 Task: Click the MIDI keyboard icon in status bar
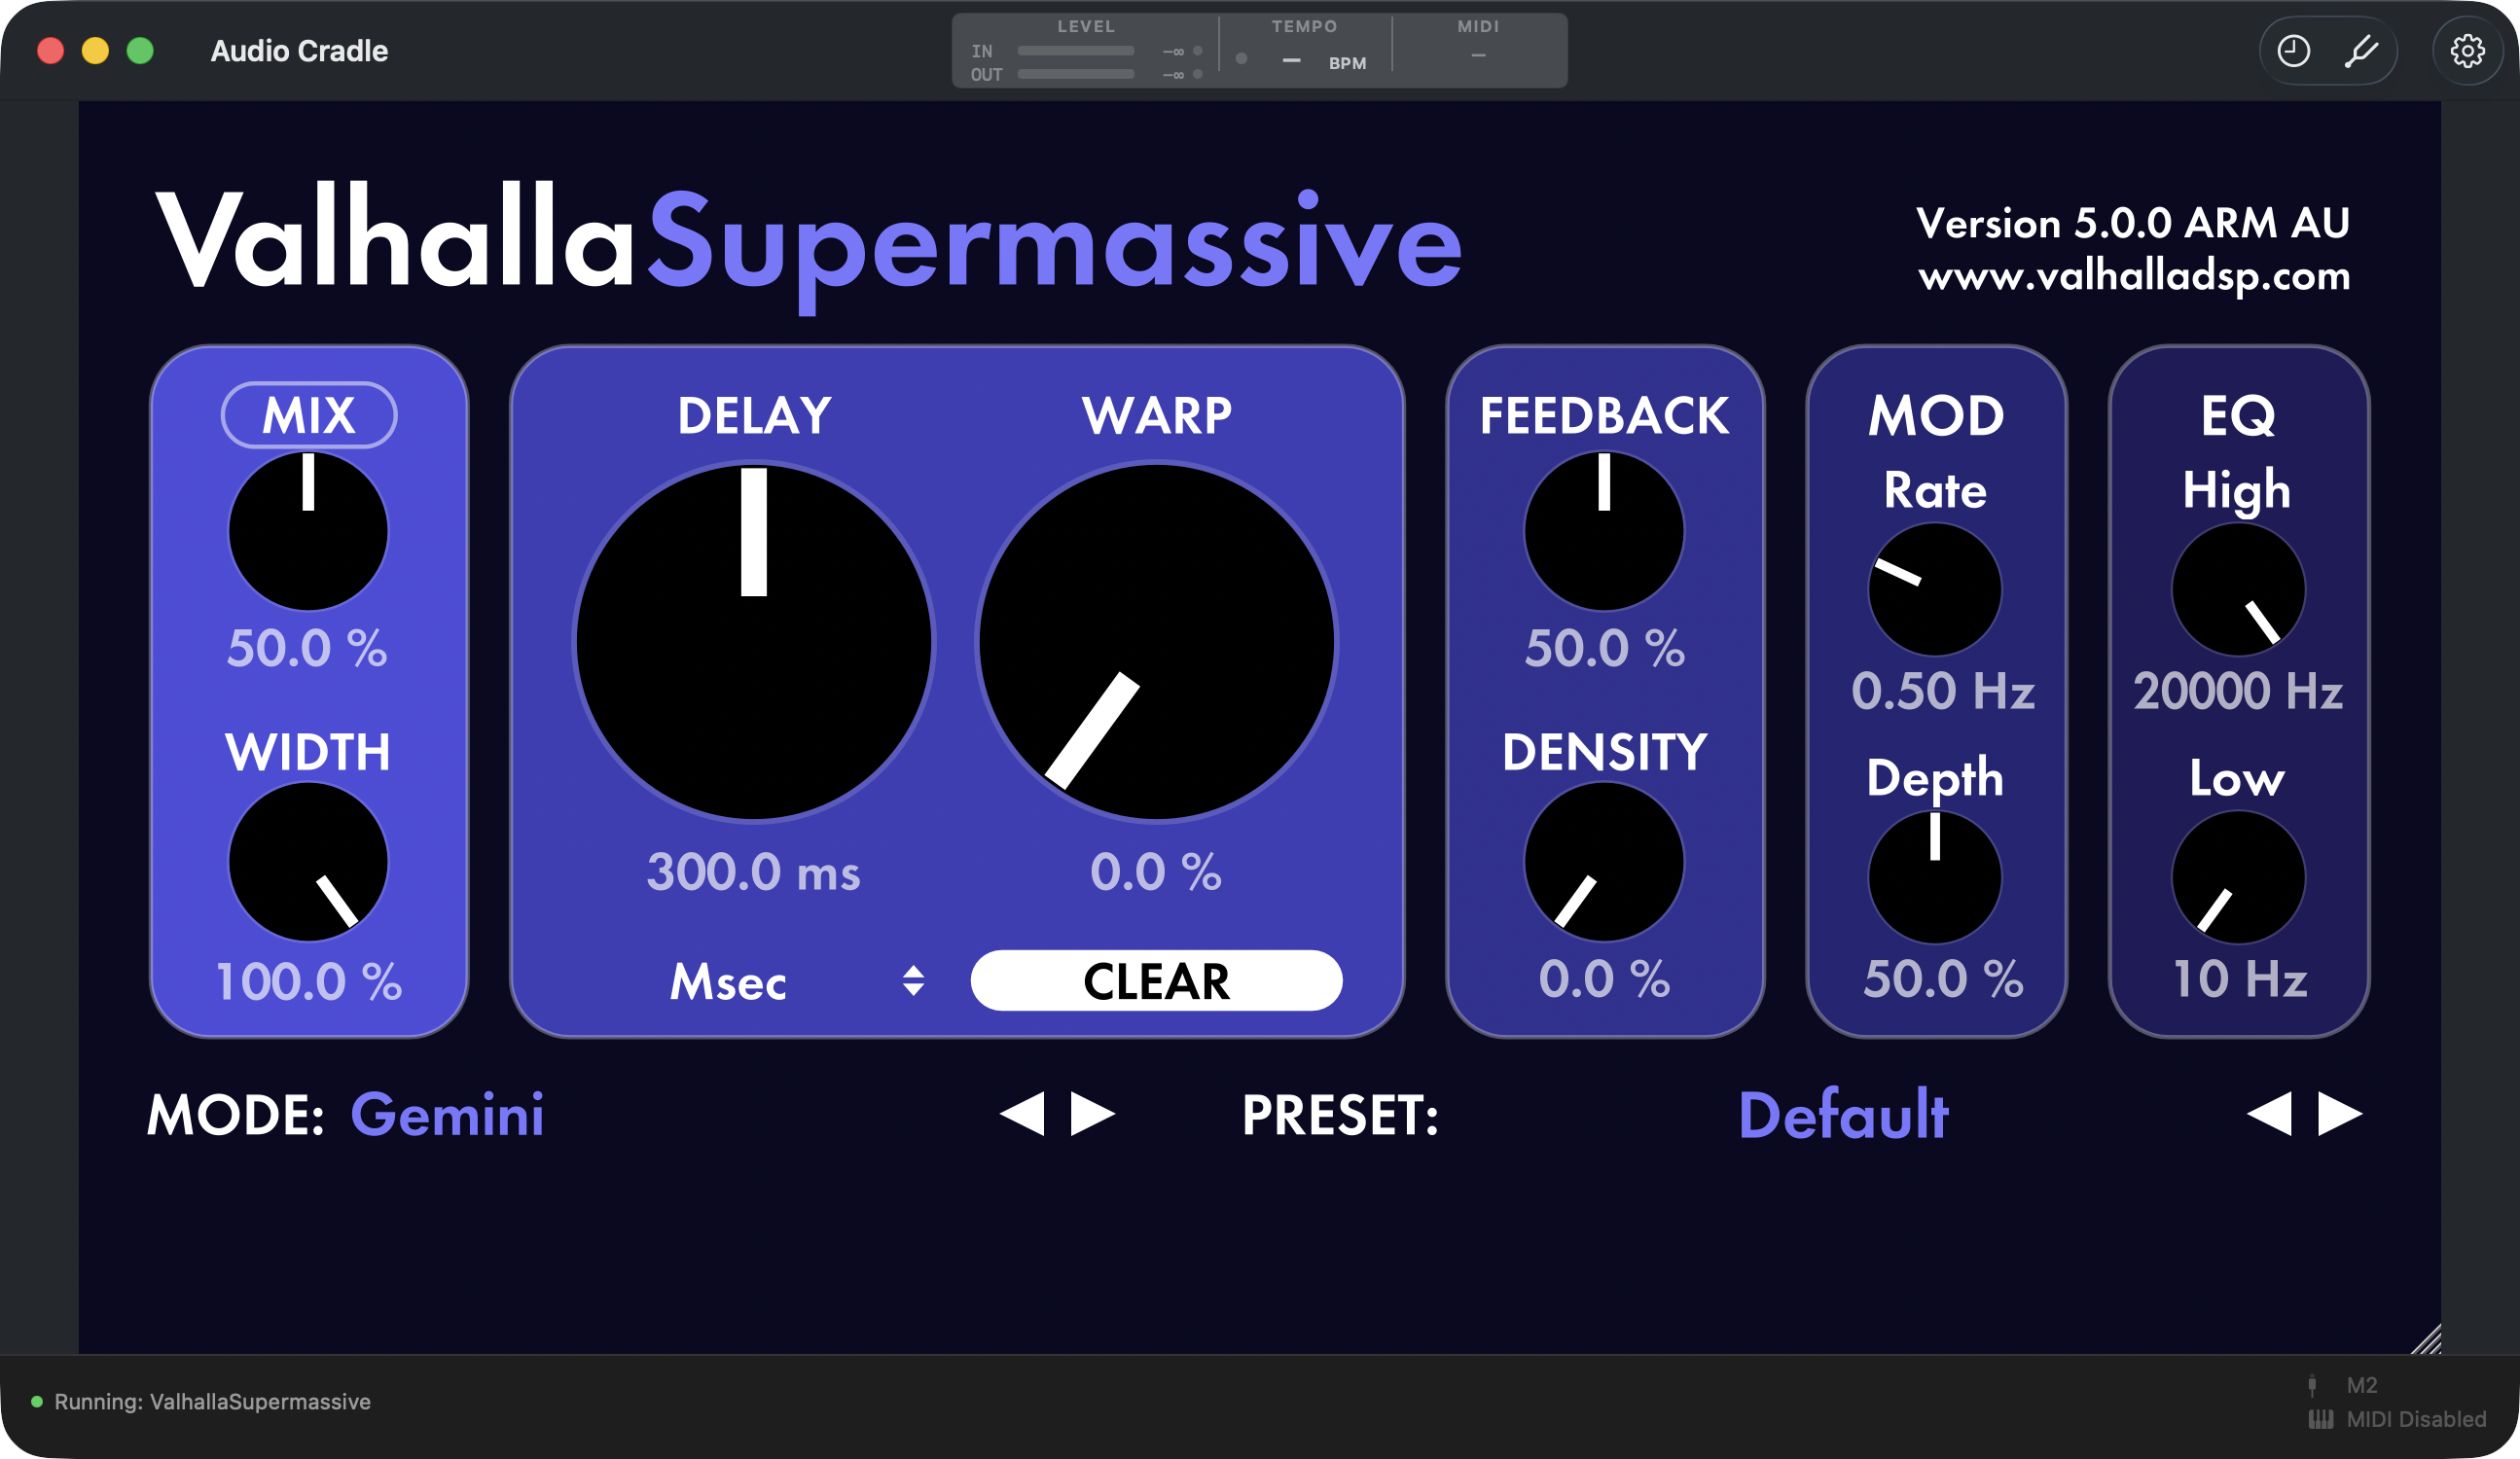click(2321, 1419)
